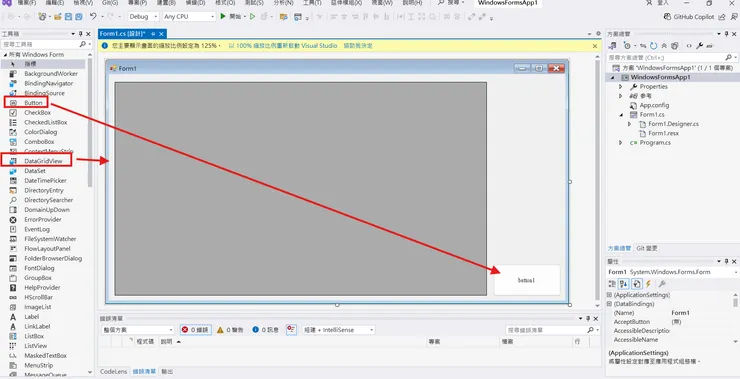Click the Events lightning bolt in Properties
Image resolution: width=740 pixels, height=379 pixels.
coord(648,284)
